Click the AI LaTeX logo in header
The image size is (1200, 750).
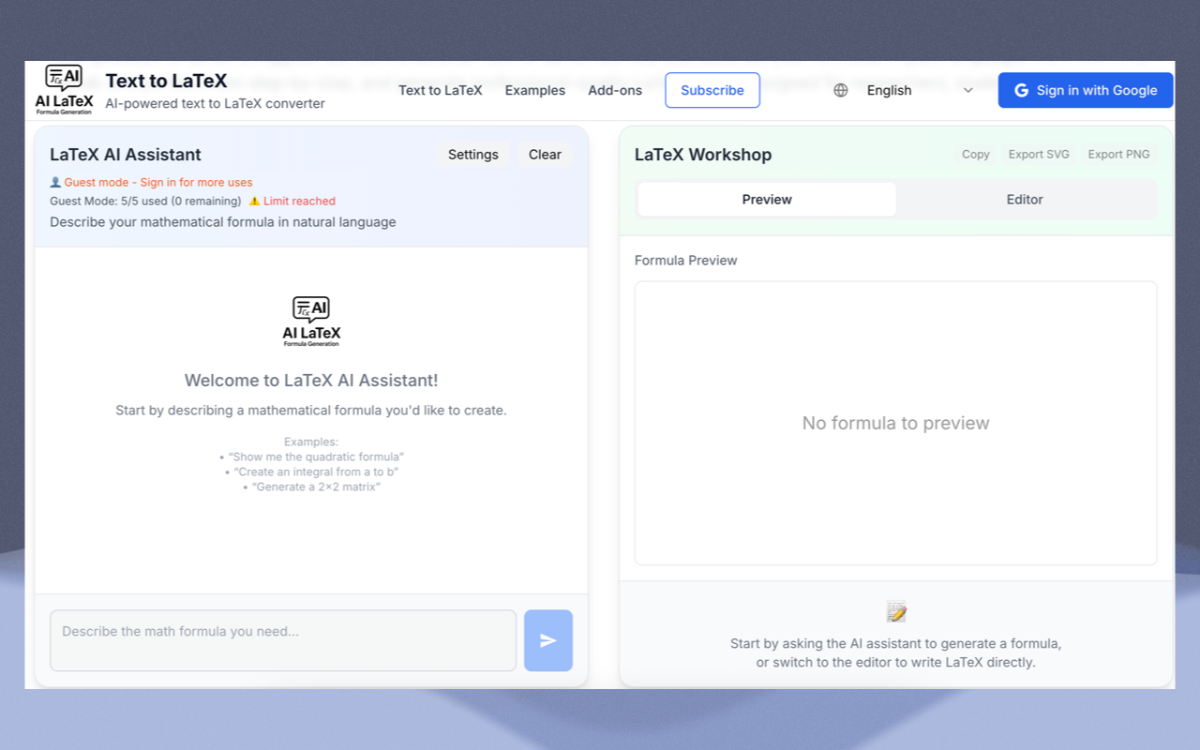[64, 90]
